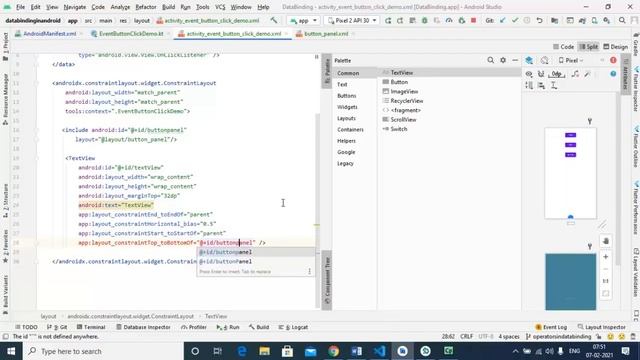The width and height of the screenshot is (640, 360).
Task: Click the magnet autoconnect icon
Action: click(541, 74)
